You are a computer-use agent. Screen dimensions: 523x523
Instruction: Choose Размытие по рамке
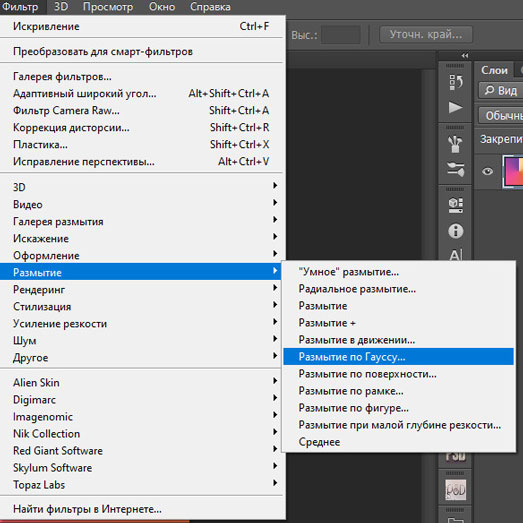(398, 391)
